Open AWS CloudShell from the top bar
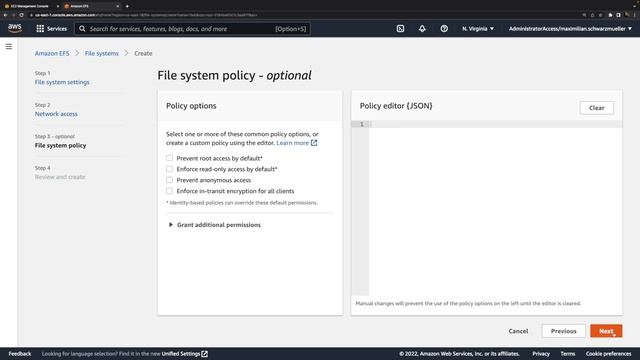The height and width of the screenshot is (360, 640). click(x=400, y=29)
